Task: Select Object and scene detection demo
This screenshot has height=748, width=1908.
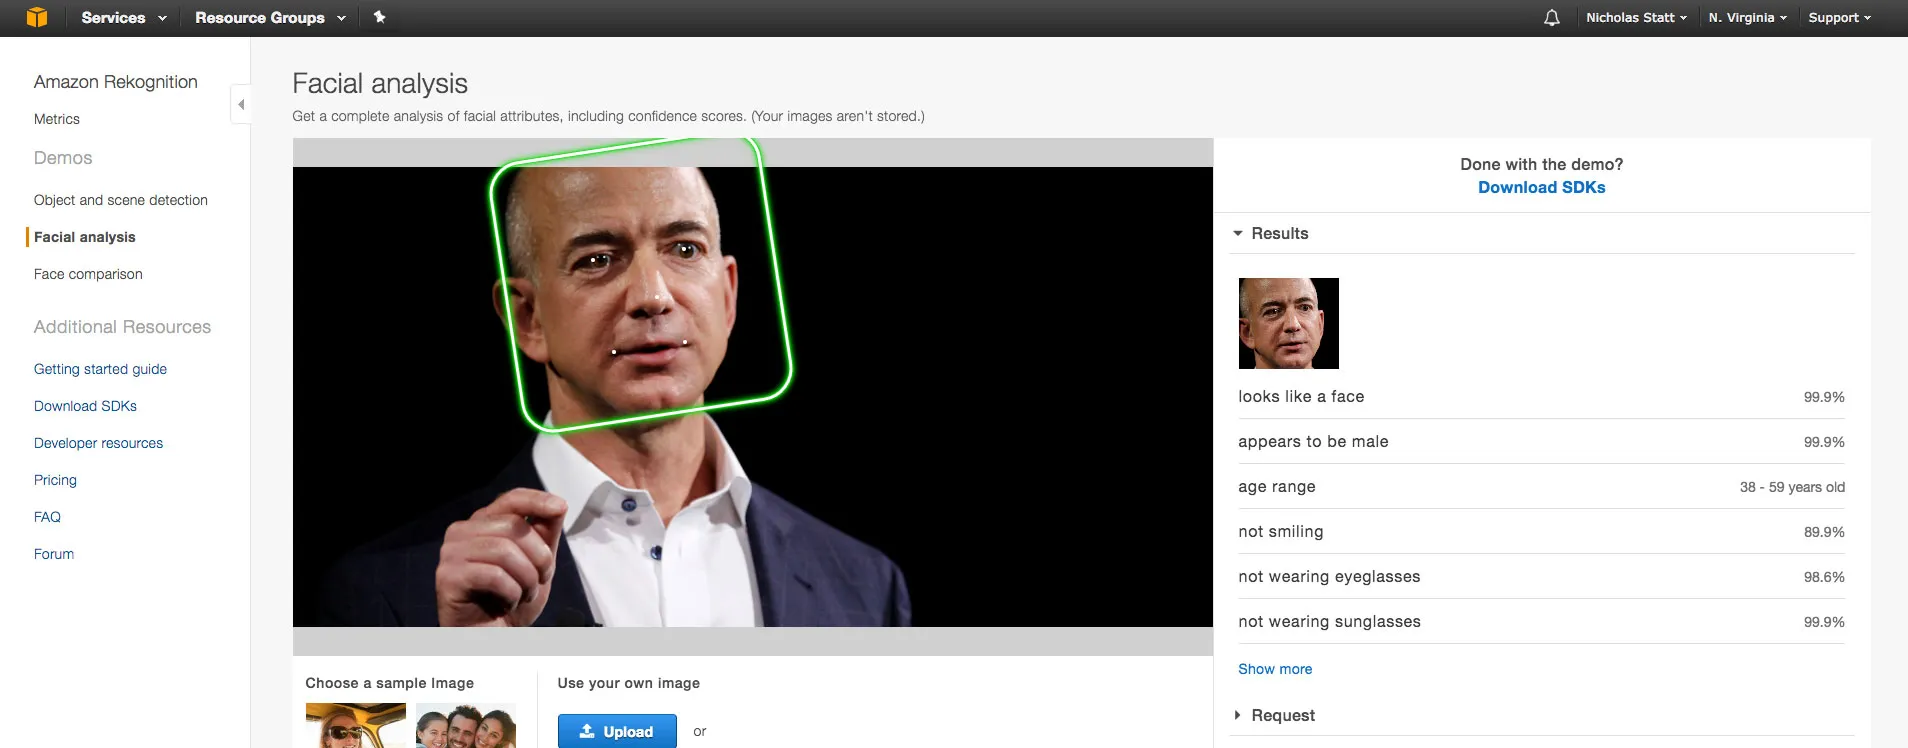Action: 121,200
